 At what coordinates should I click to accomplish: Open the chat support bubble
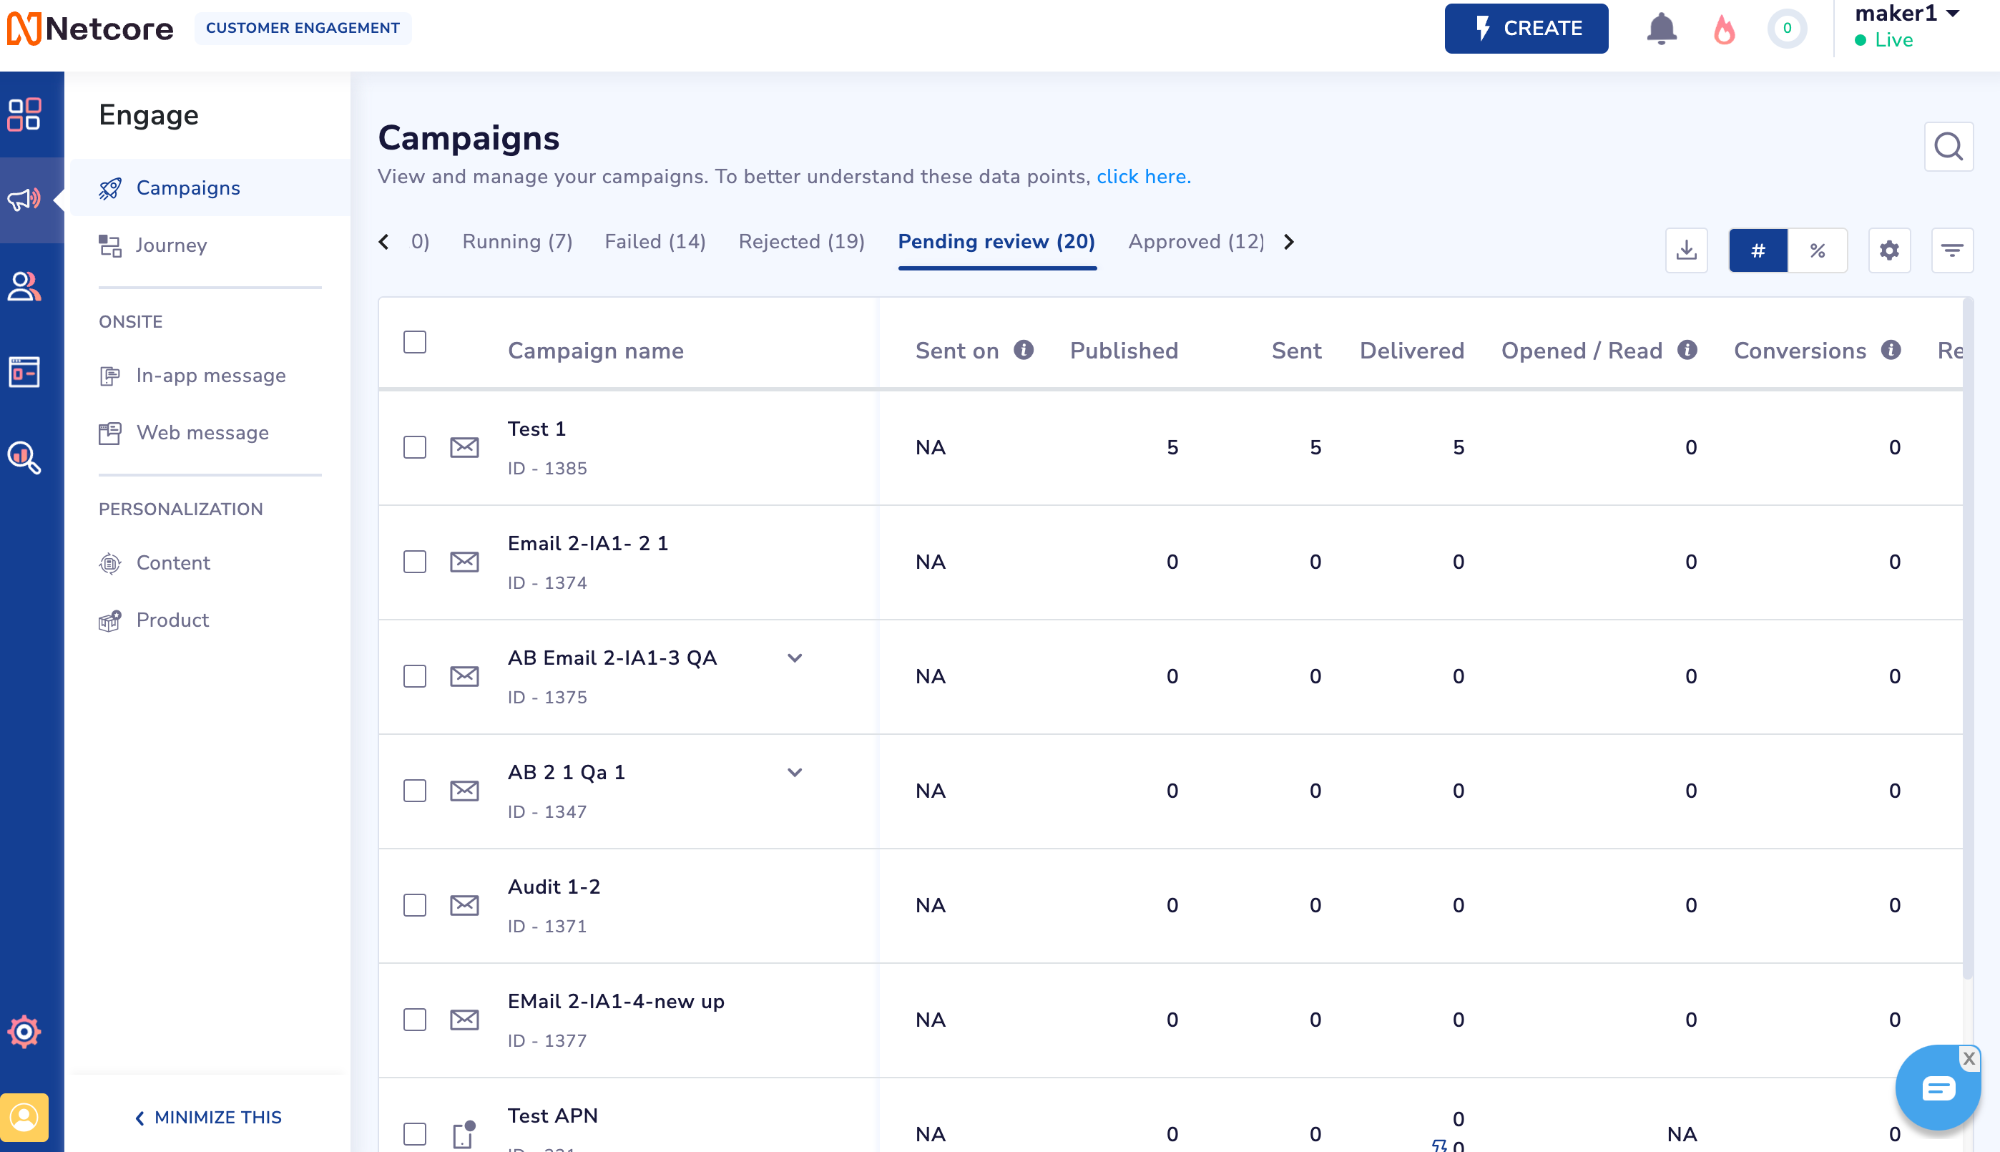point(1937,1088)
